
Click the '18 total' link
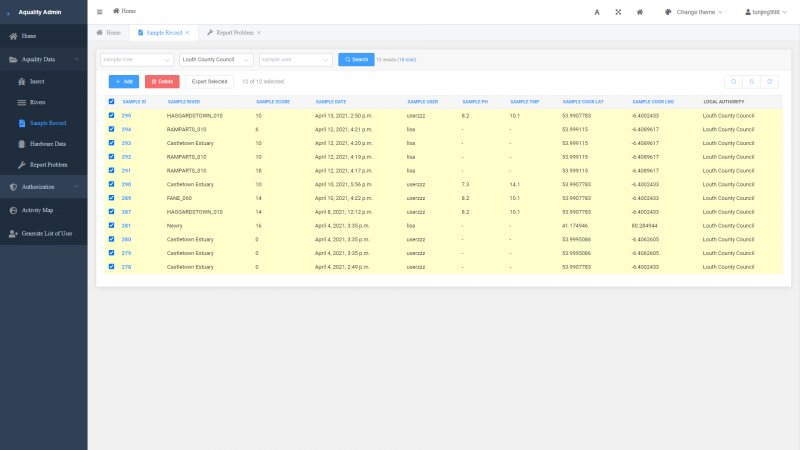coord(407,60)
